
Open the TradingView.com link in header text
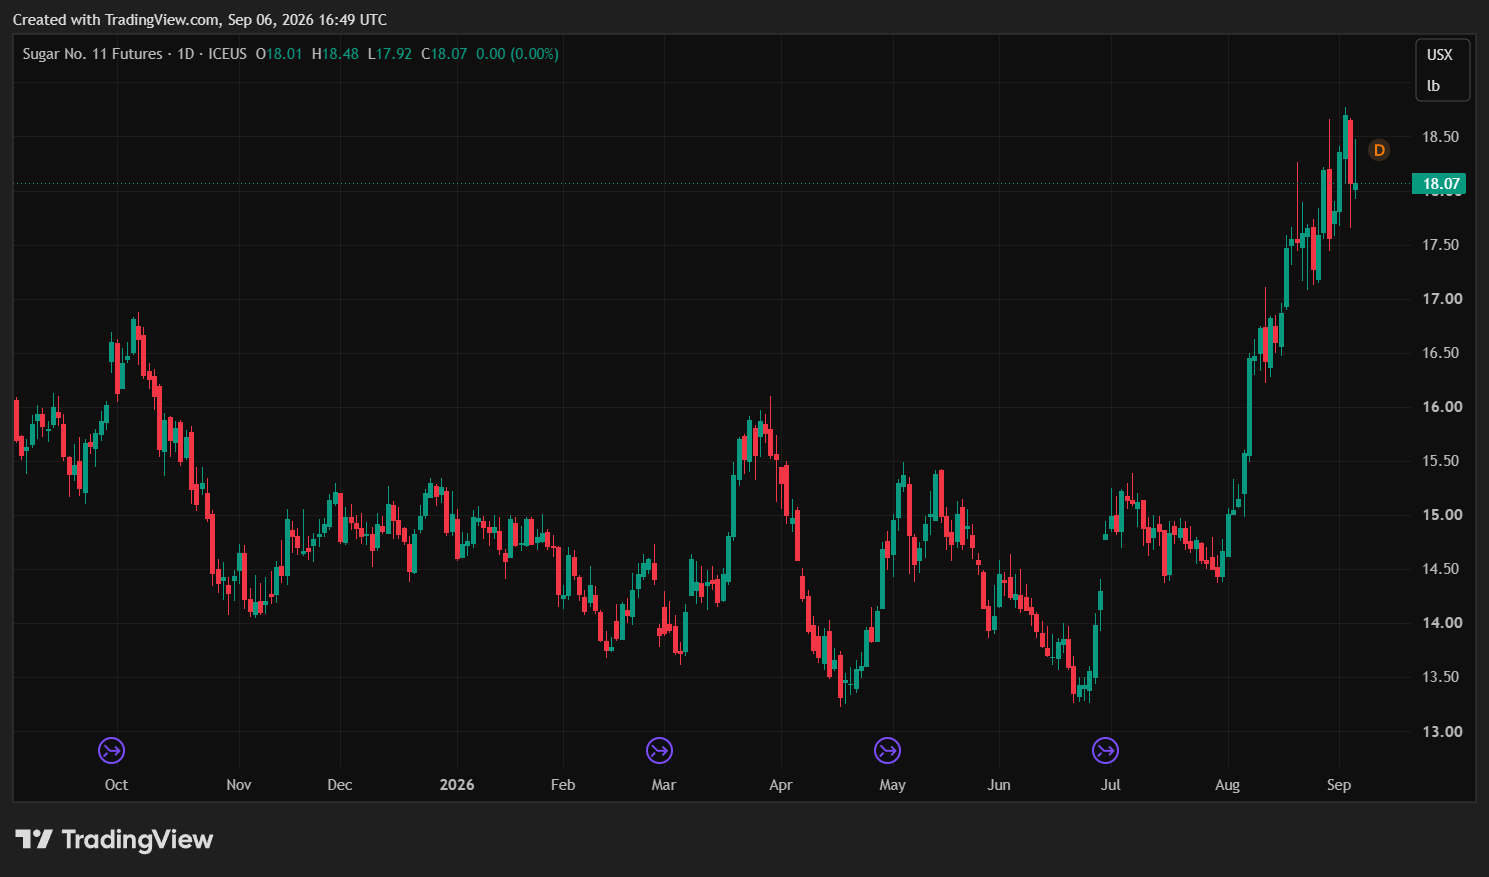pyautogui.click(x=162, y=20)
